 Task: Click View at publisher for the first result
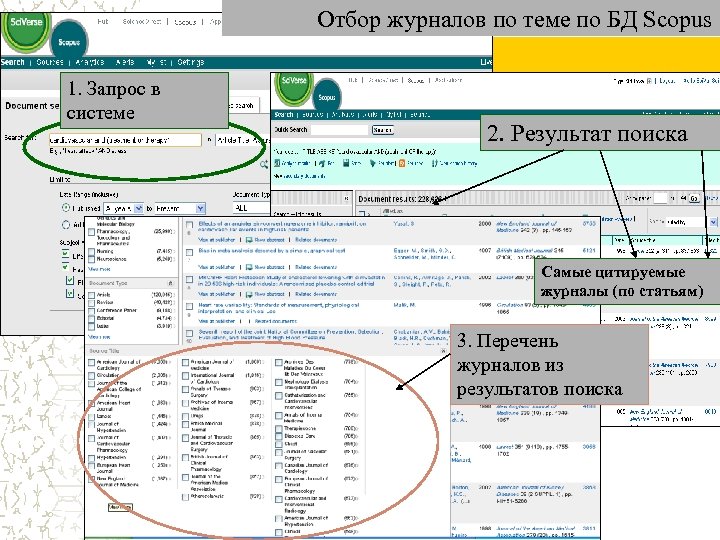tap(216, 240)
